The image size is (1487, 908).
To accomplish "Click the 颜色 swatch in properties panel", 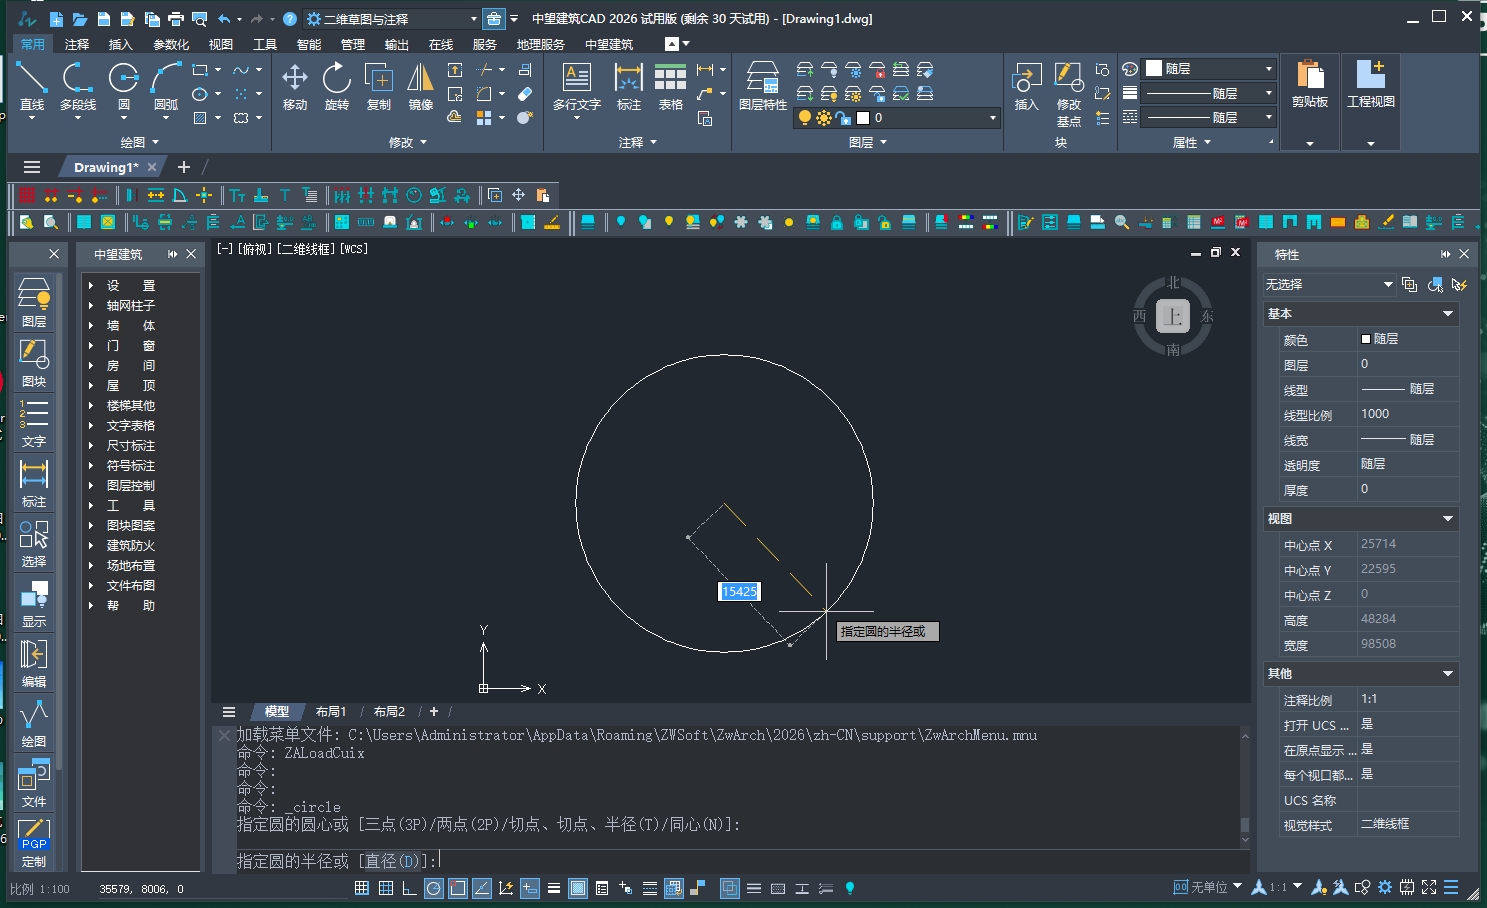I will click(1366, 339).
